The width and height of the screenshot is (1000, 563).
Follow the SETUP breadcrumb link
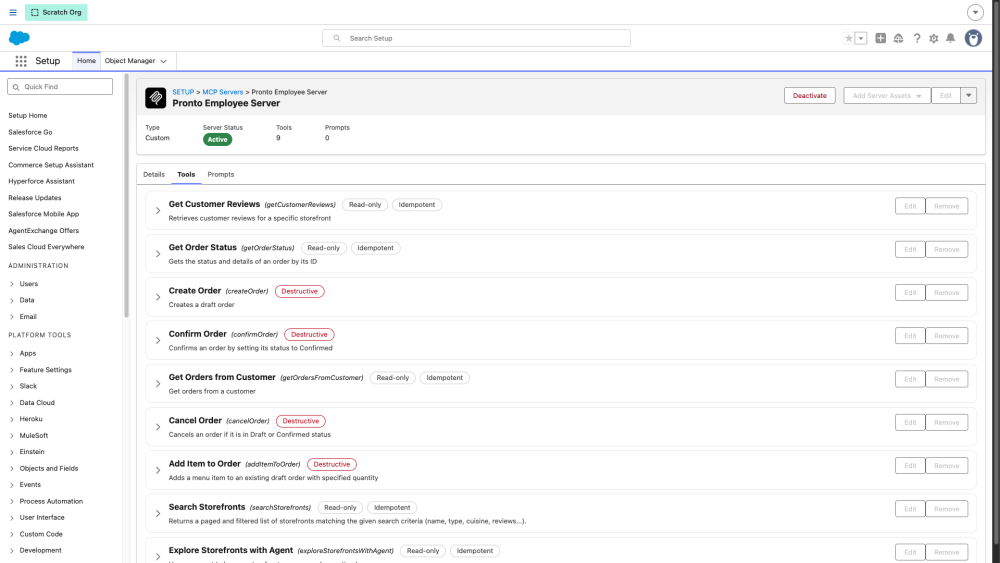pyautogui.click(x=183, y=92)
